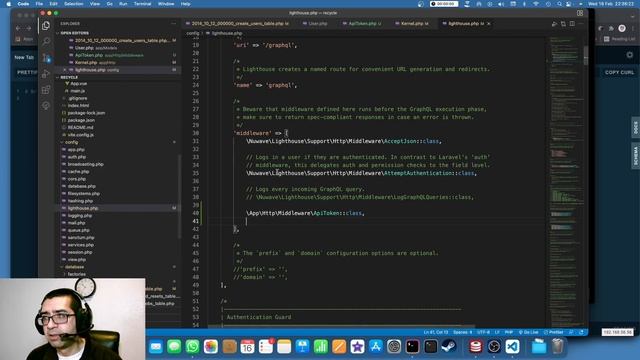Click Prettier in the status bar
This screenshot has width=640, height=360.
point(554,332)
